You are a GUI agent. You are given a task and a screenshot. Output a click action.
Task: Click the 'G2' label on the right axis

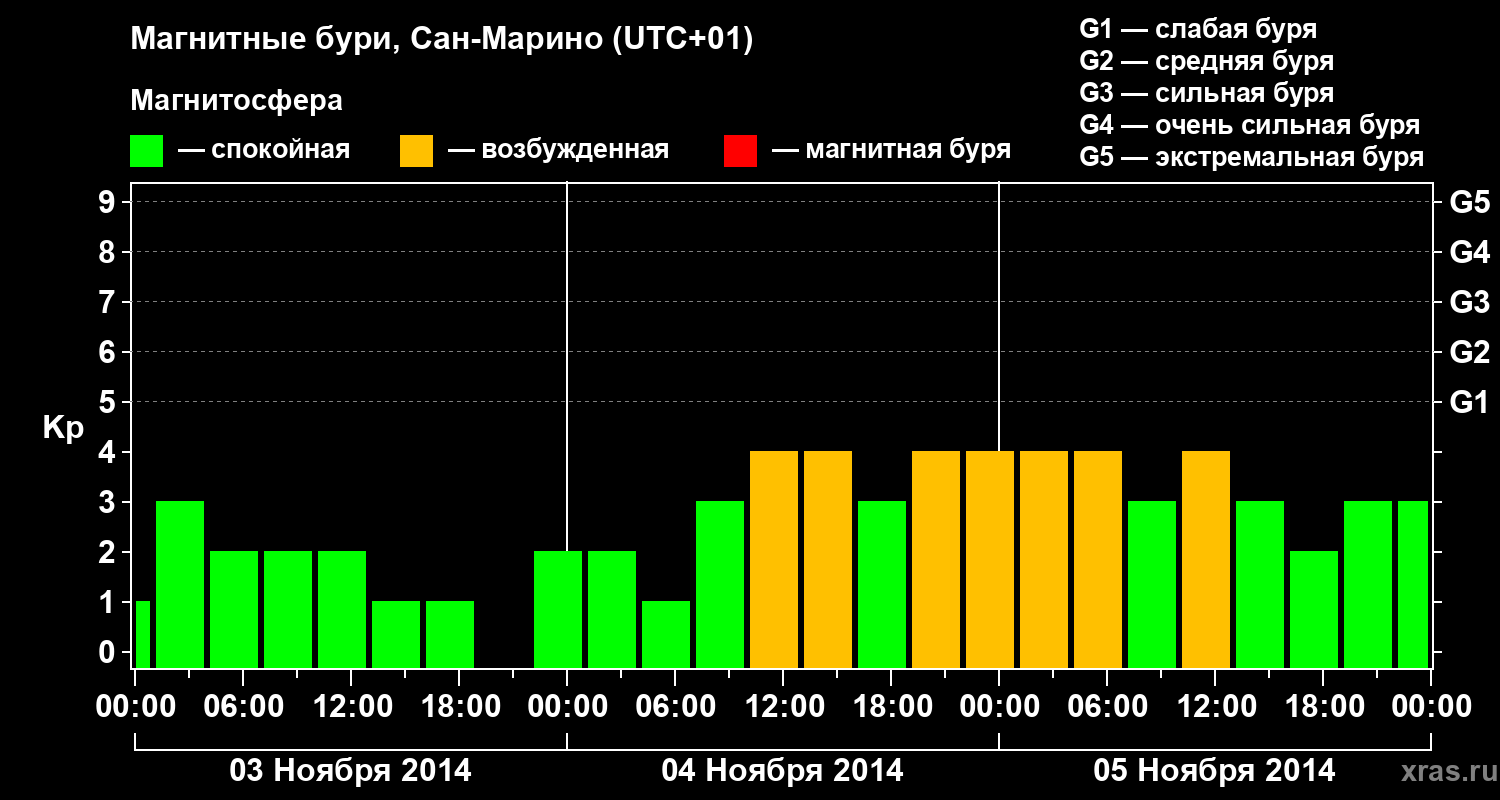point(1469,352)
